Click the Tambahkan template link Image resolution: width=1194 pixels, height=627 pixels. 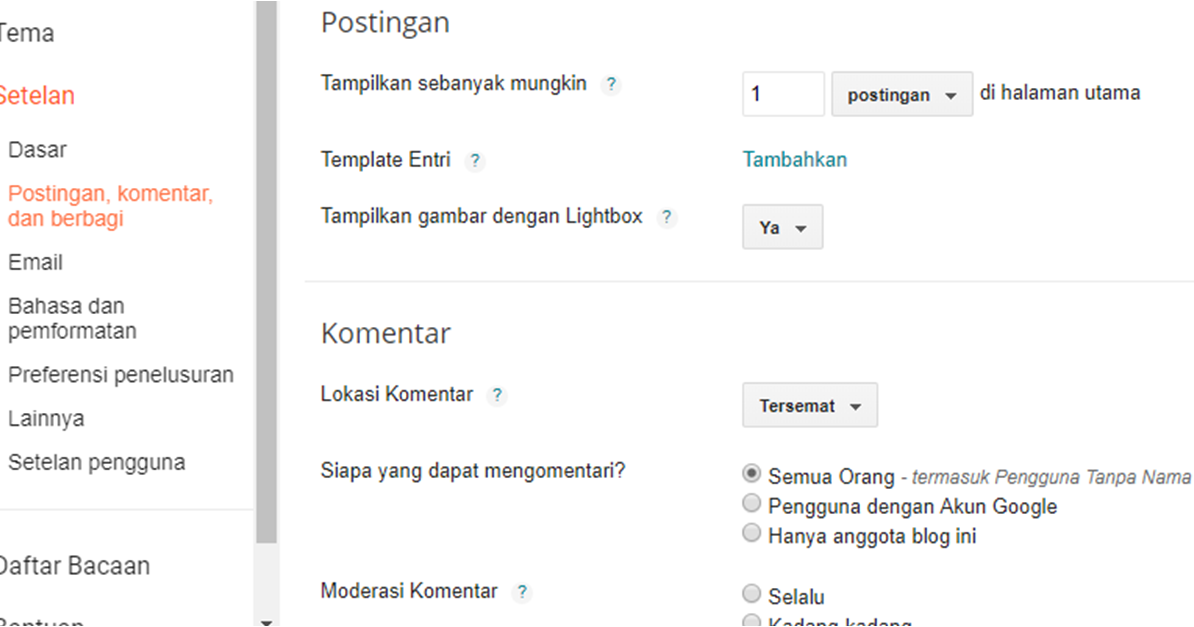(794, 160)
